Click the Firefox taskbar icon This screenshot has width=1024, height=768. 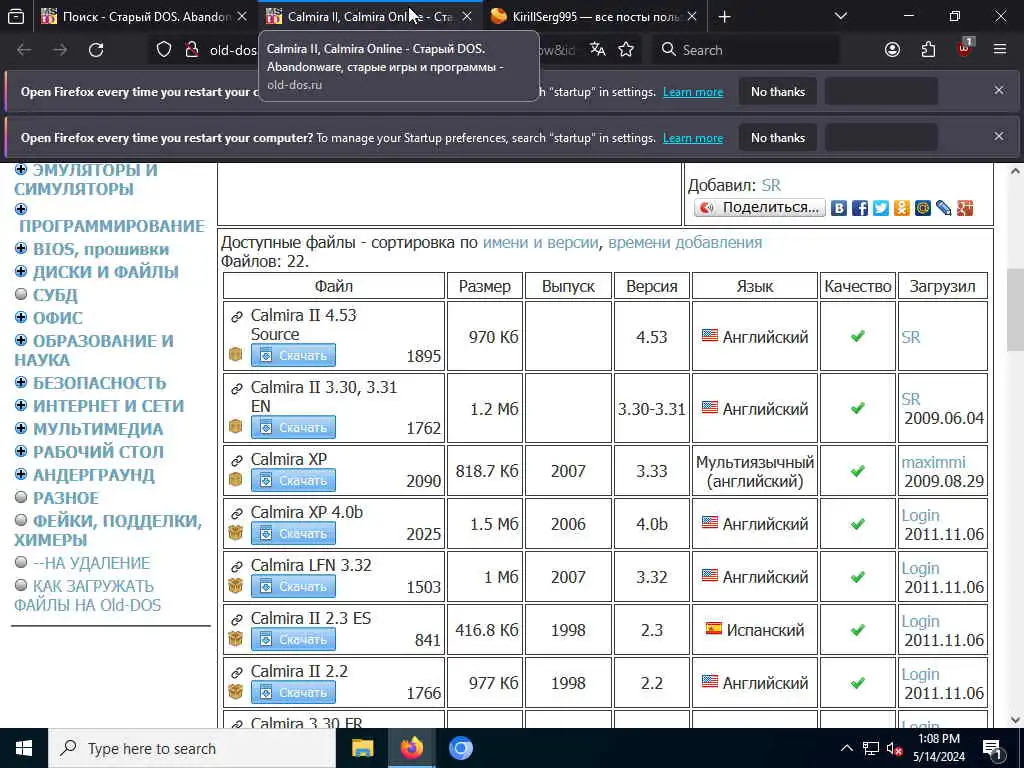(x=411, y=748)
